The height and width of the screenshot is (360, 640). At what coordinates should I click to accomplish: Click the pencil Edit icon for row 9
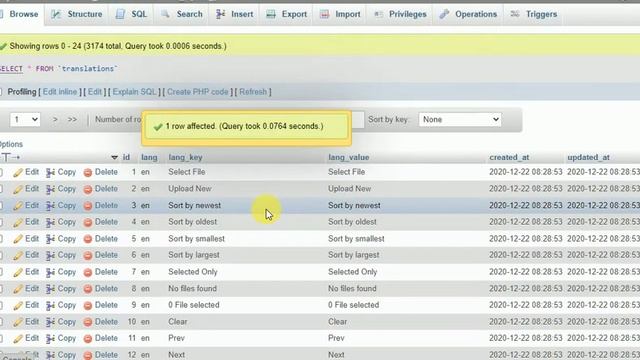18,306
